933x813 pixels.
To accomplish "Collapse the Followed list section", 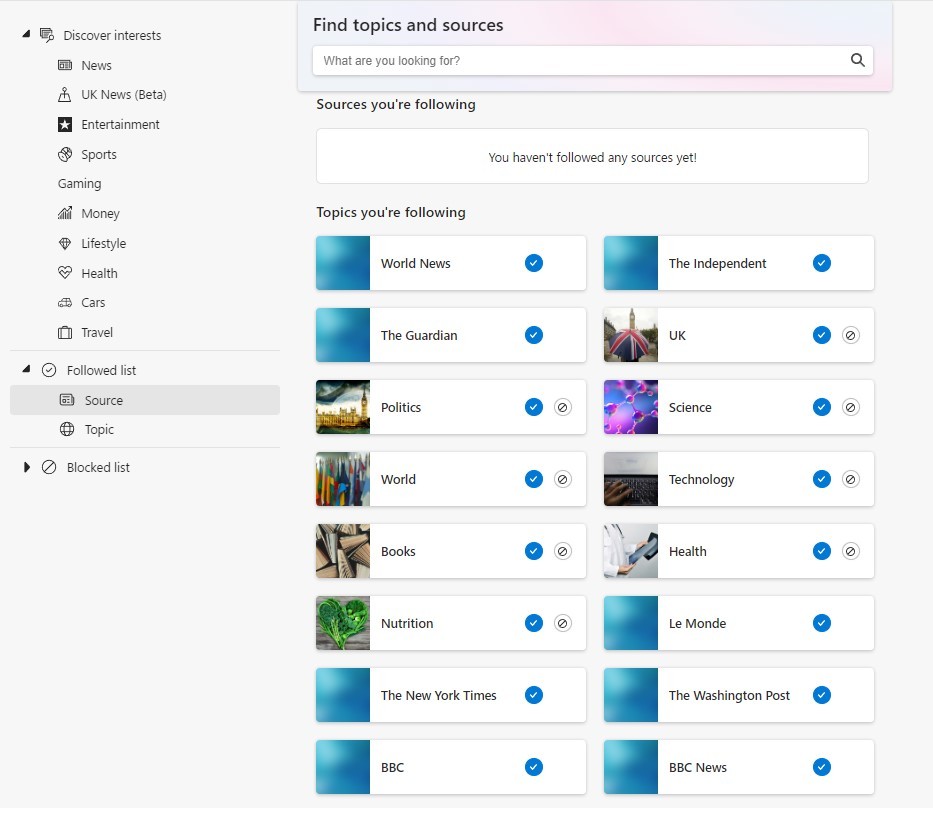I will (x=26, y=369).
